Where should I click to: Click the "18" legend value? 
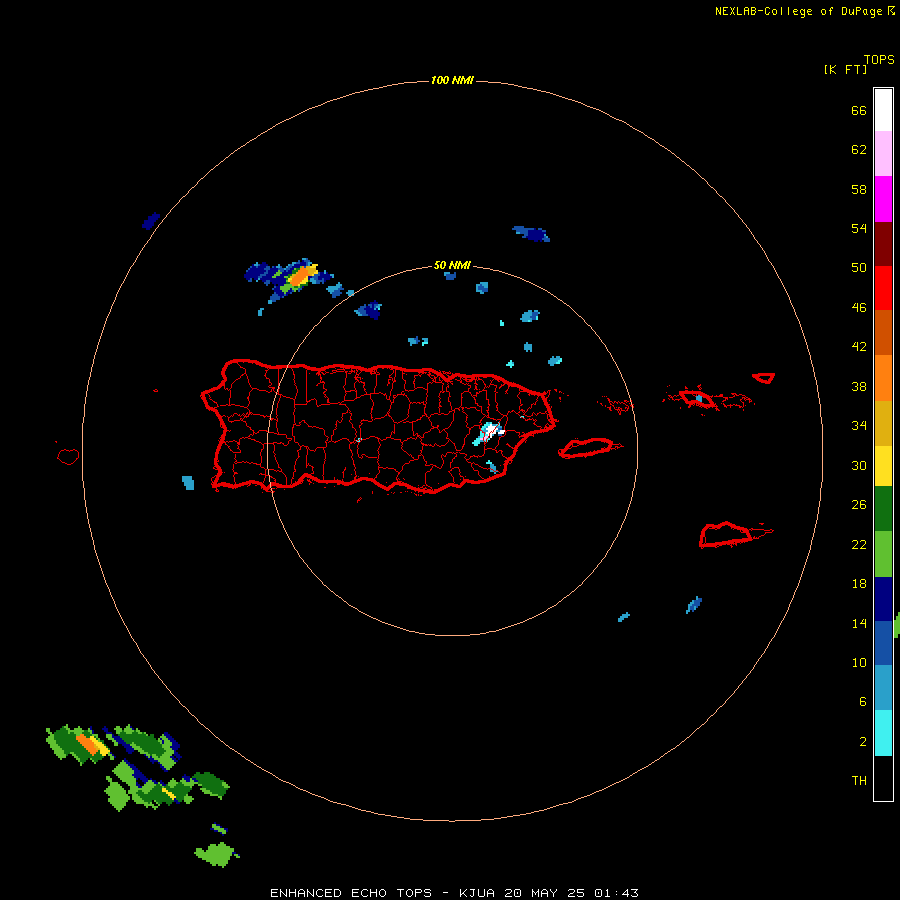(x=859, y=584)
